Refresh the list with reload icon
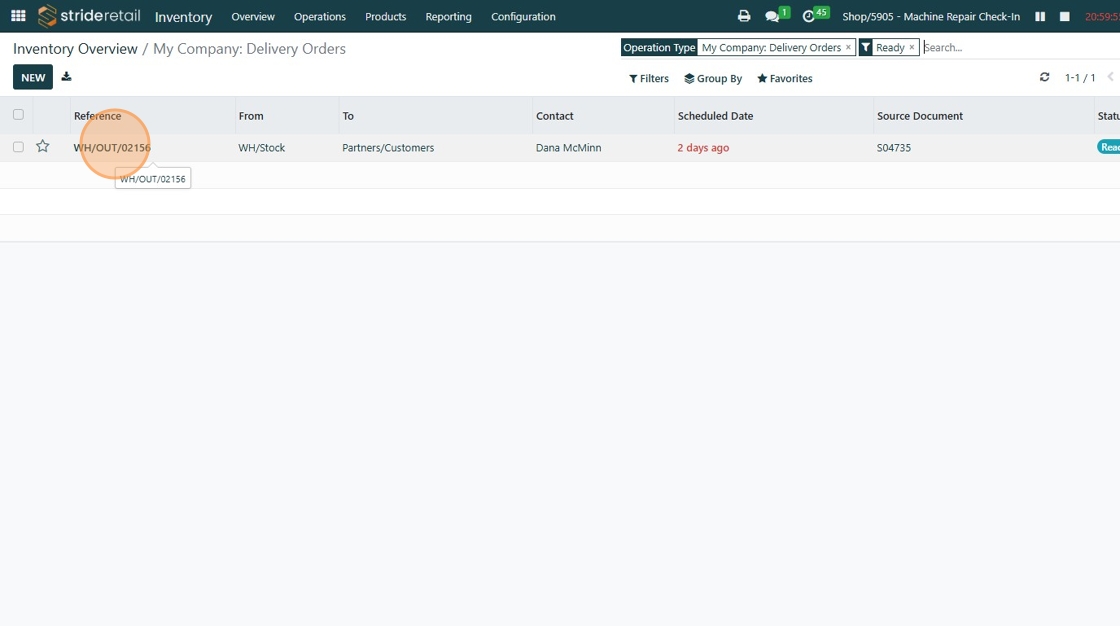The width and height of the screenshot is (1120, 626). [1044, 77]
